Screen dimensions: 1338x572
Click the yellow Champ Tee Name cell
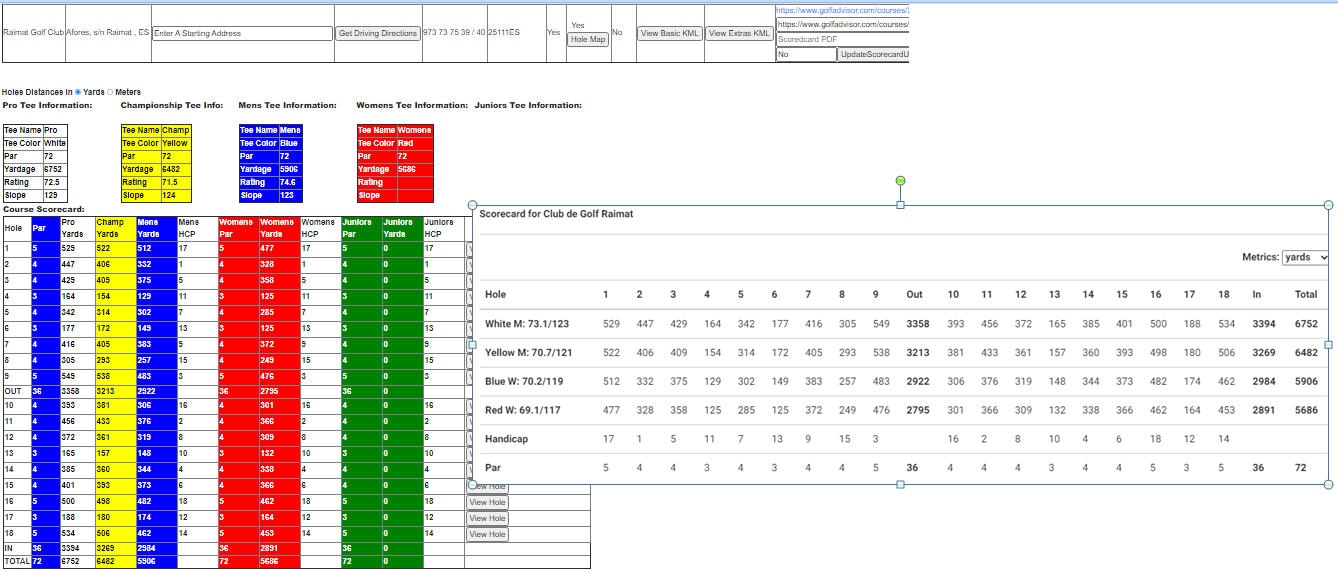click(x=174, y=130)
